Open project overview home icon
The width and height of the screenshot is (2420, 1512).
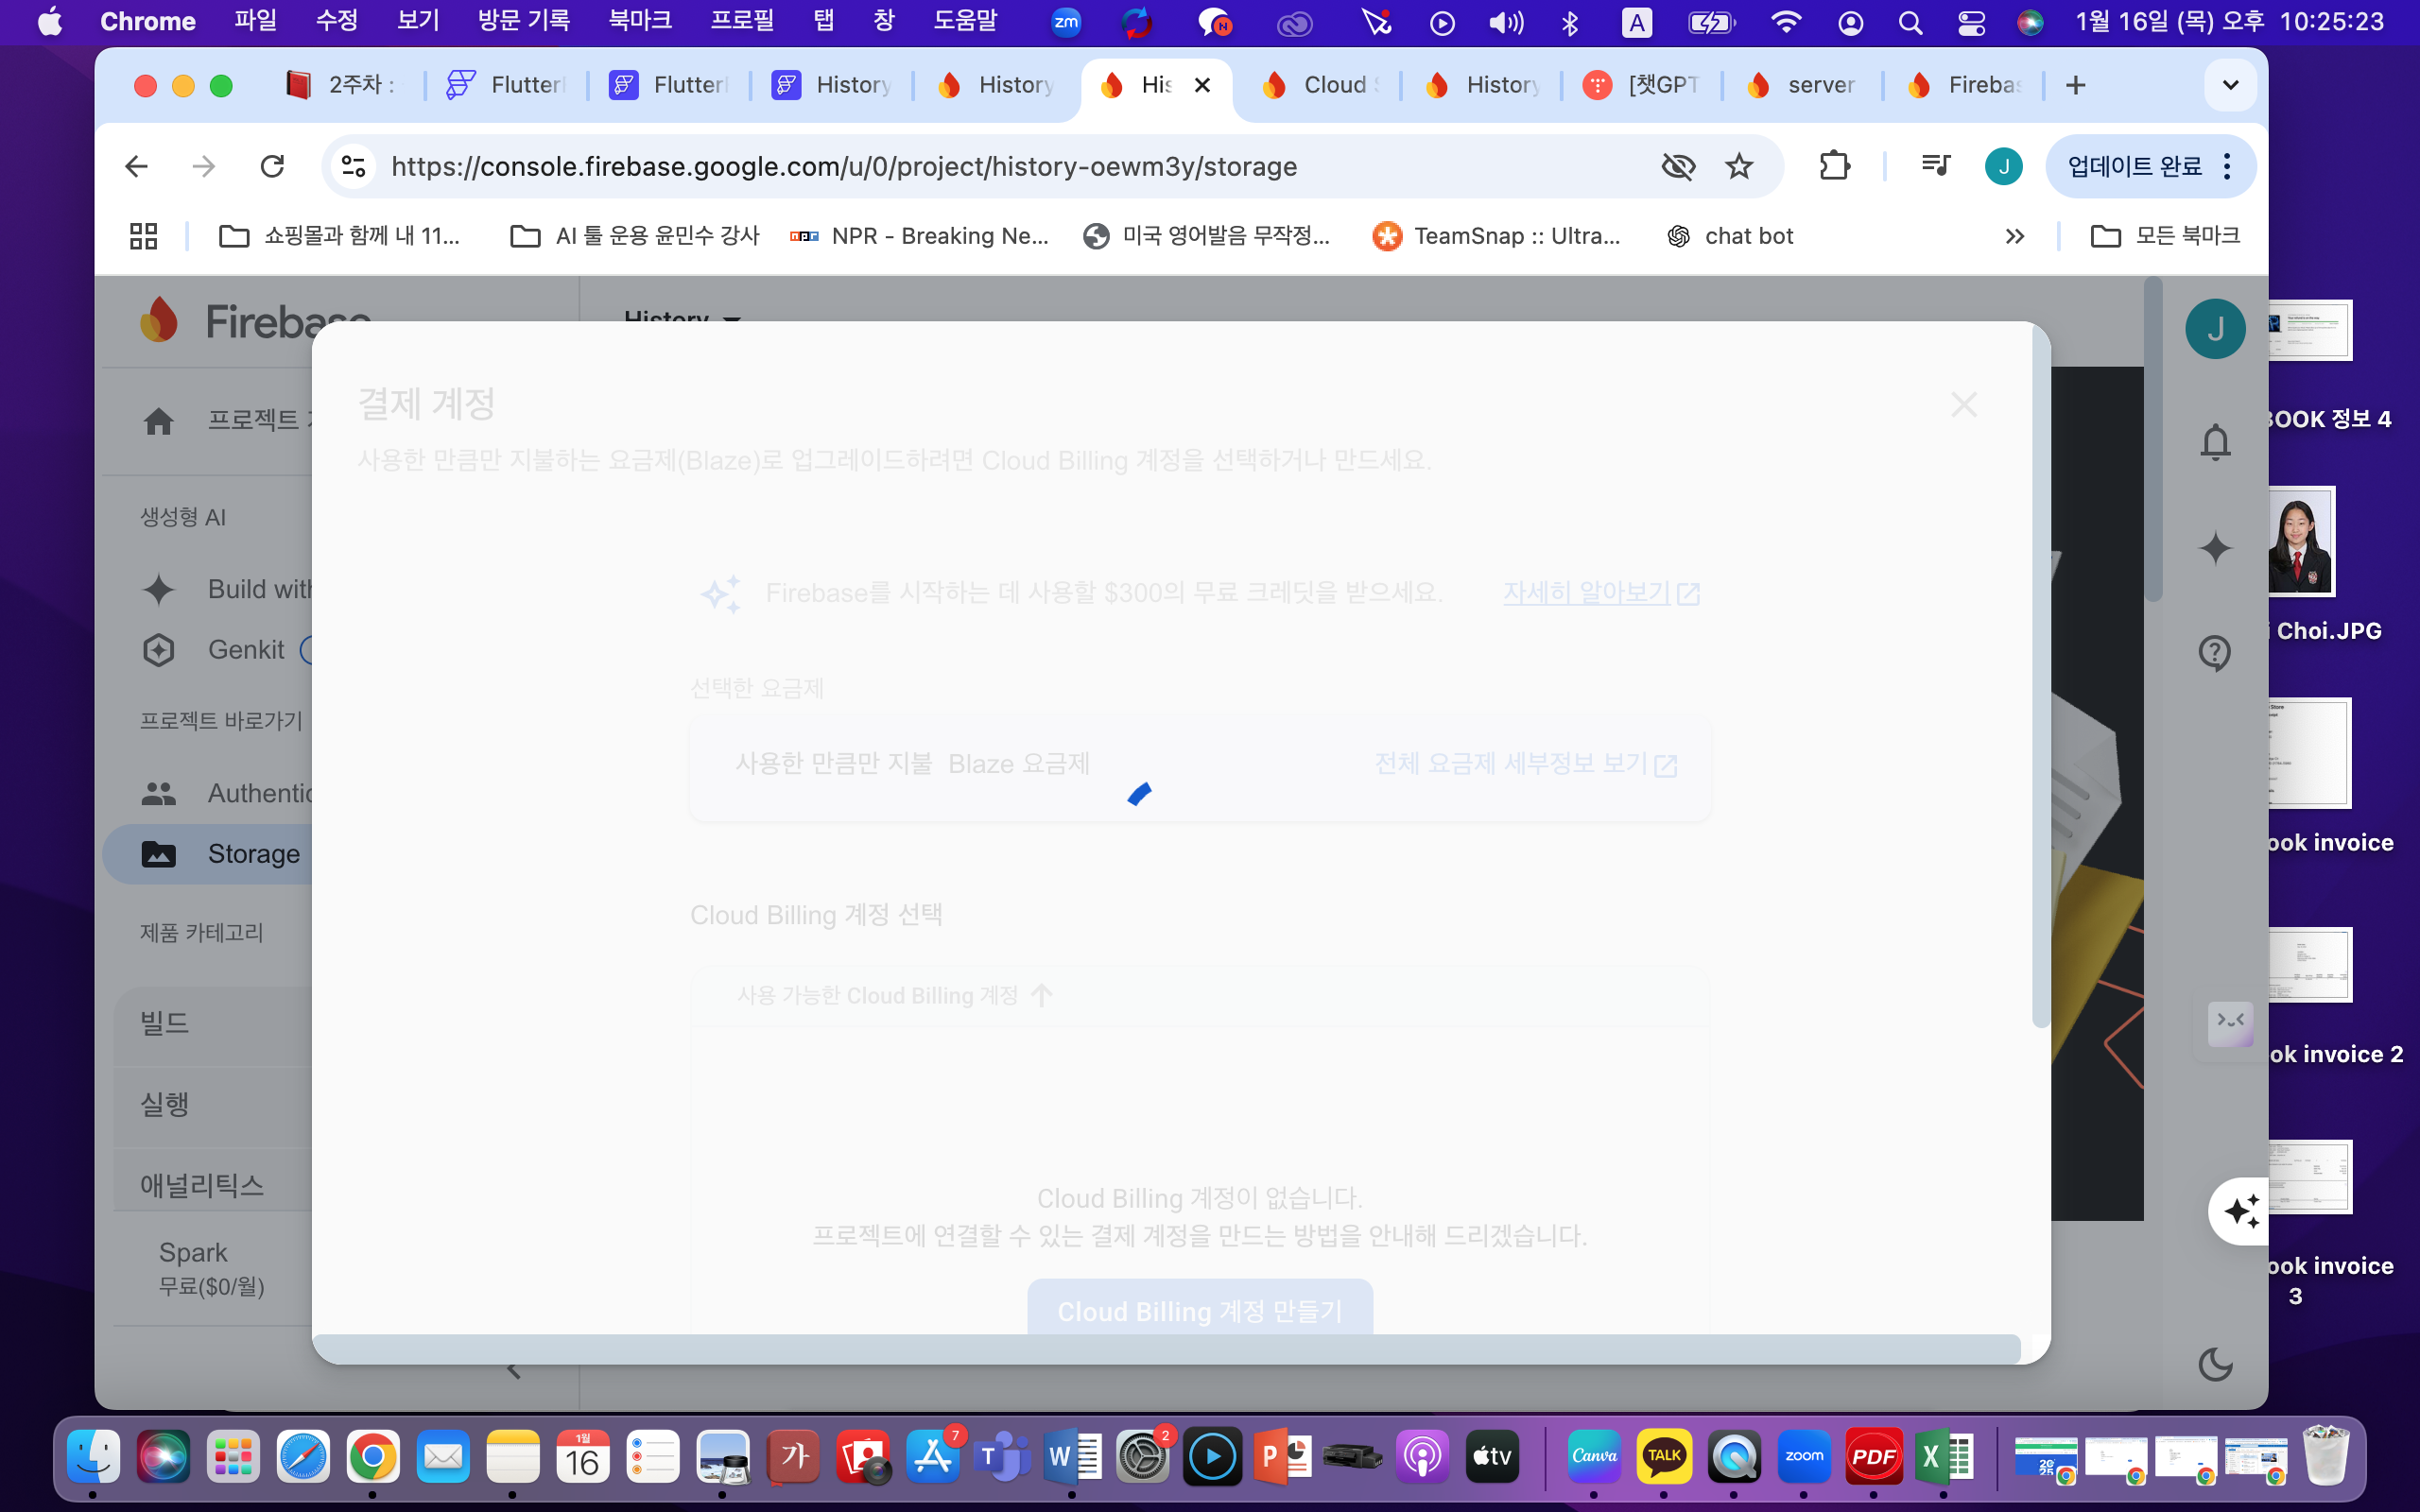[x=158, y=421]
